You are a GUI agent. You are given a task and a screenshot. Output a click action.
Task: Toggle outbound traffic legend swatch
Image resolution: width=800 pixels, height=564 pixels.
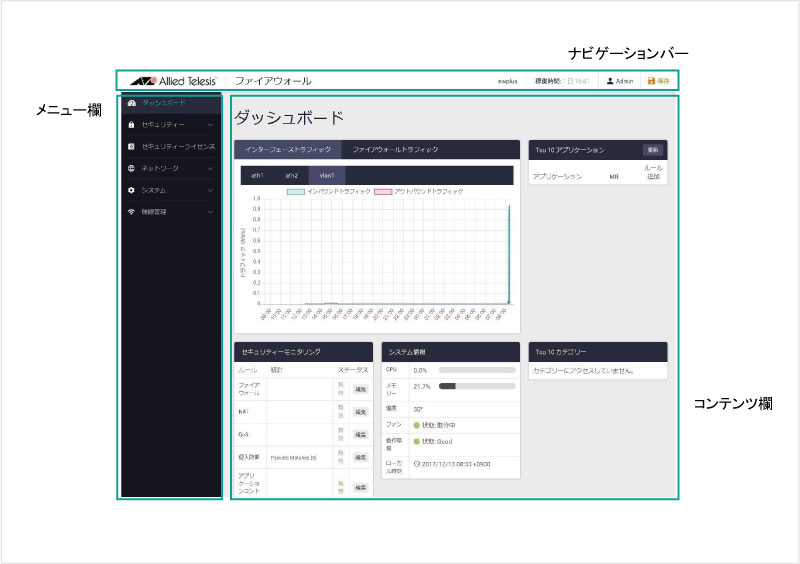click(x=383, y=191)
